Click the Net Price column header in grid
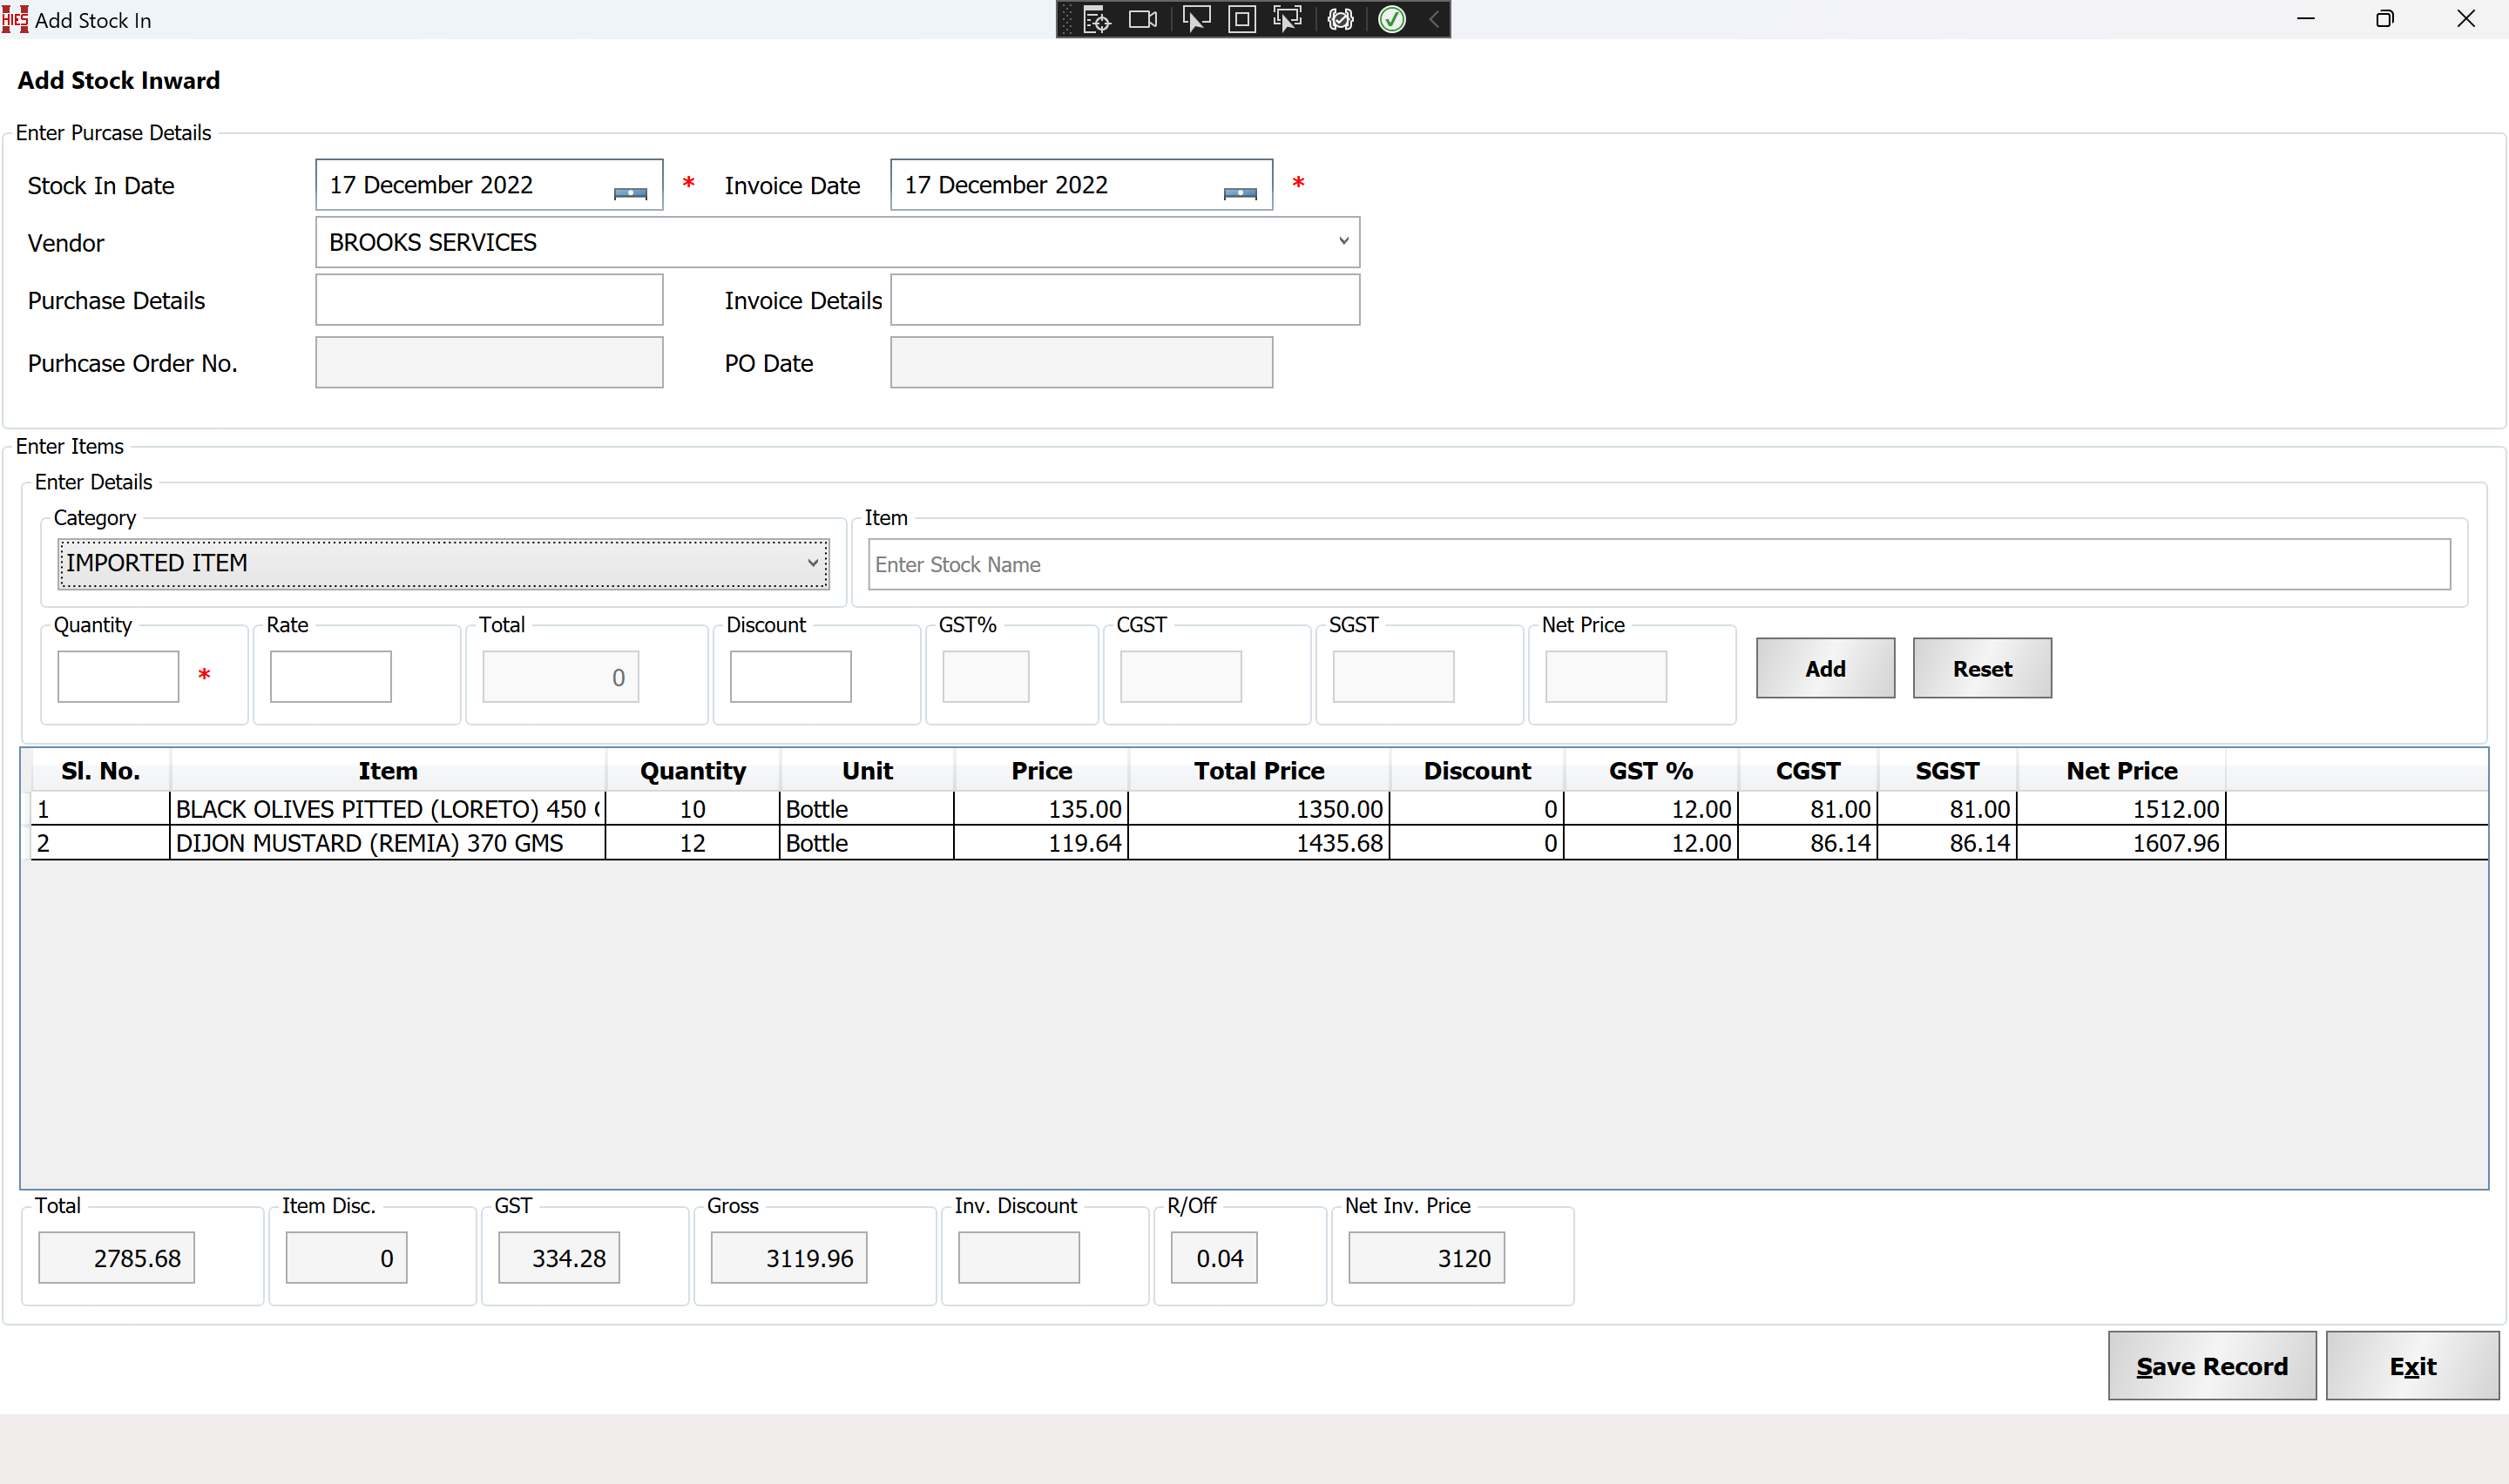2509x1484 pixels. point(2121,771)
